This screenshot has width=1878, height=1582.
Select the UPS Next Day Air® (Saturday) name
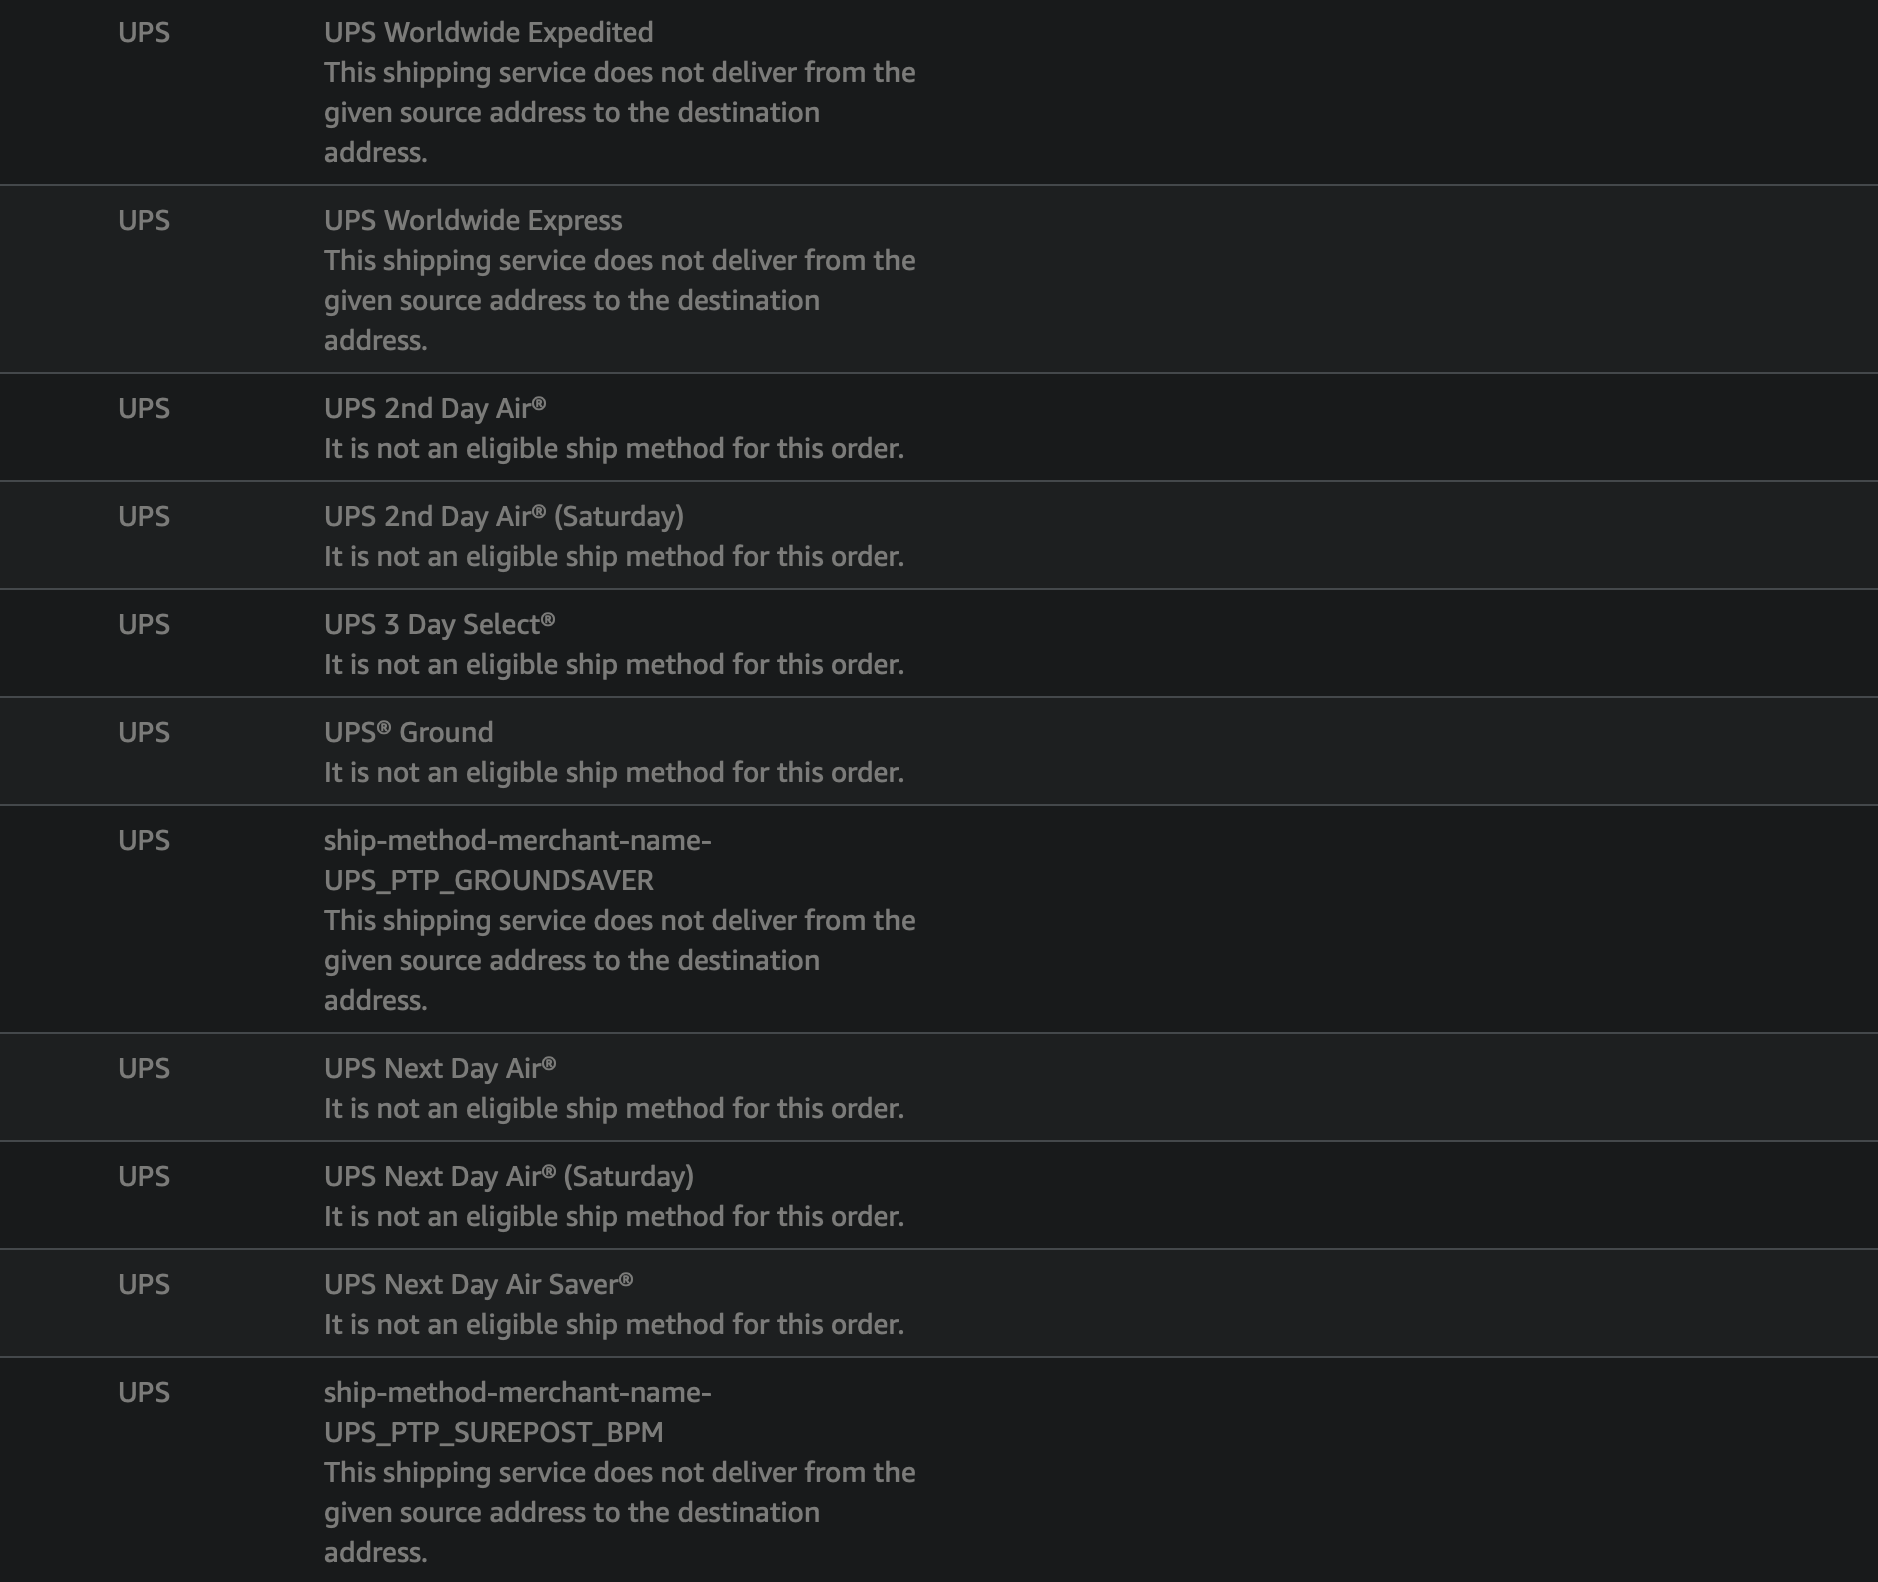(509, 1177)
